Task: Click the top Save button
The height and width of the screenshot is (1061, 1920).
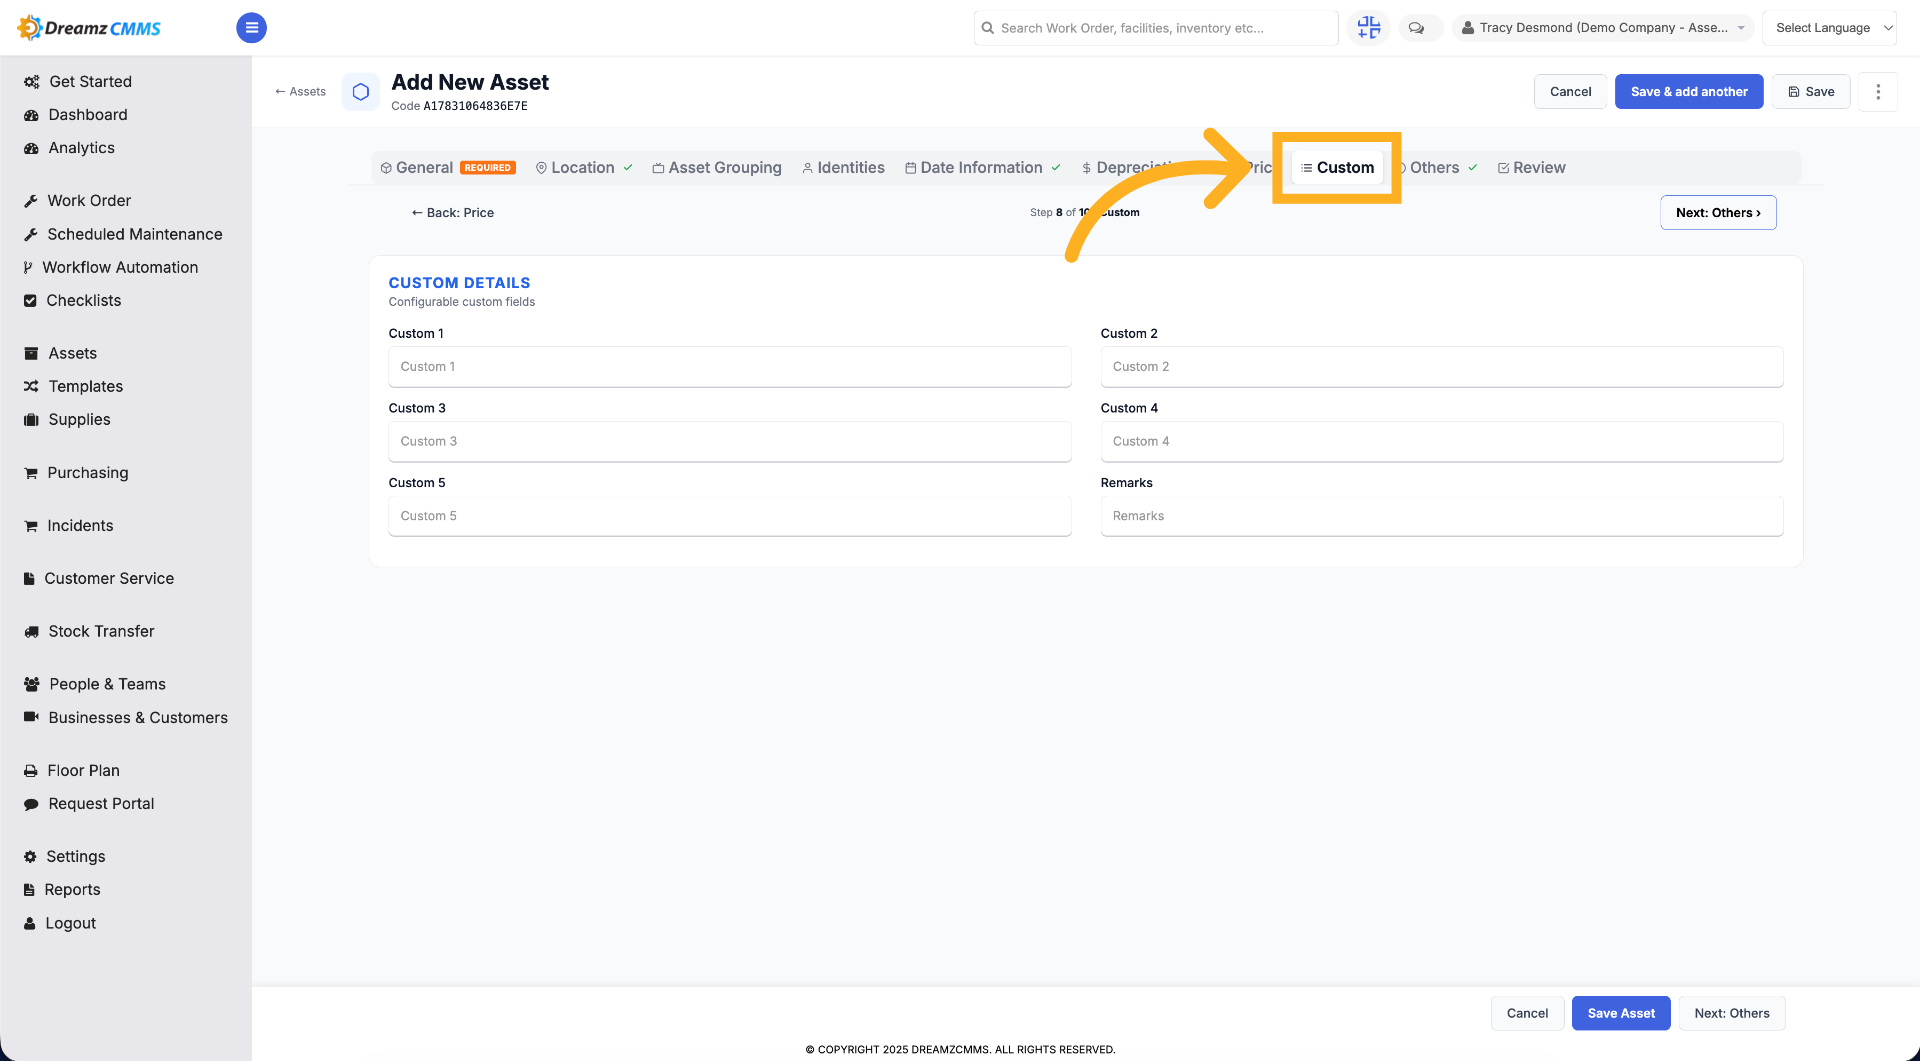Action: click(x=1811, y=91)
